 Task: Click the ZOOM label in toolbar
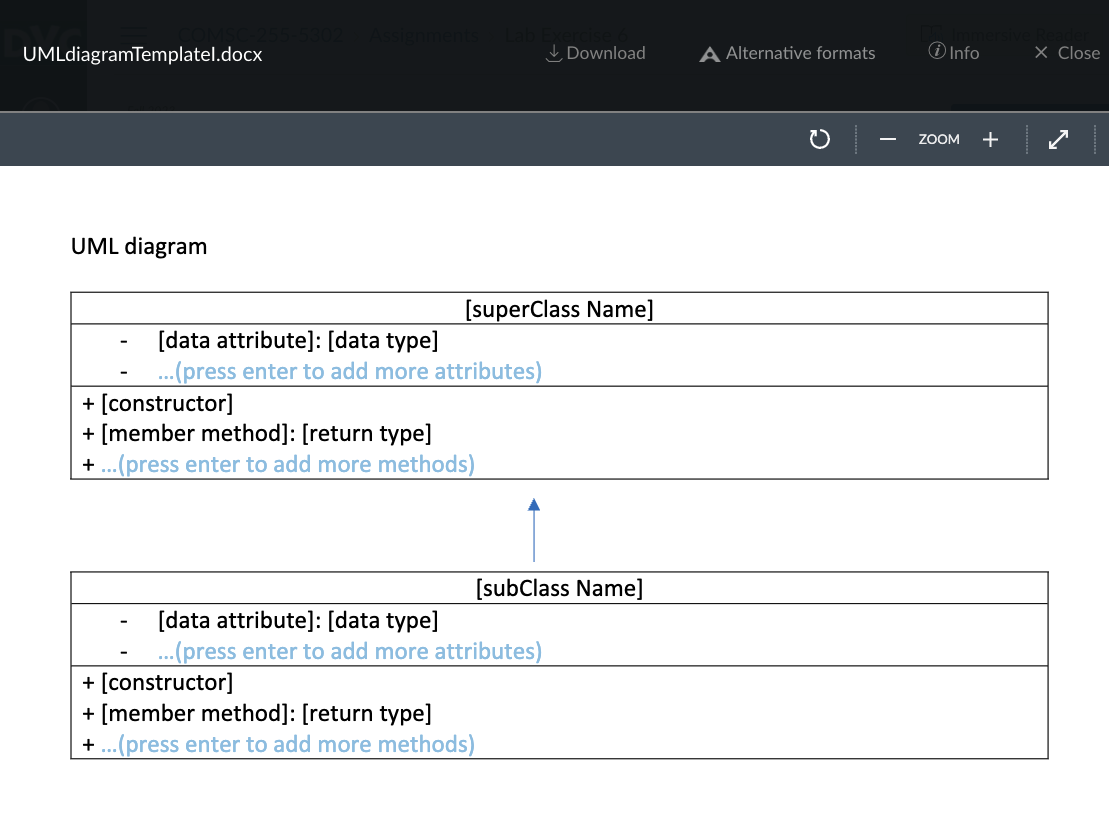tap(939, 140)
